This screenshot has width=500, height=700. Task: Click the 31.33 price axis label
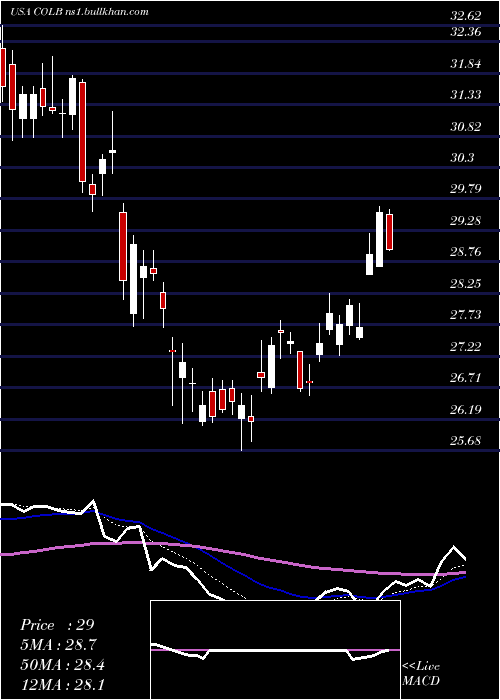pos(466,95)
